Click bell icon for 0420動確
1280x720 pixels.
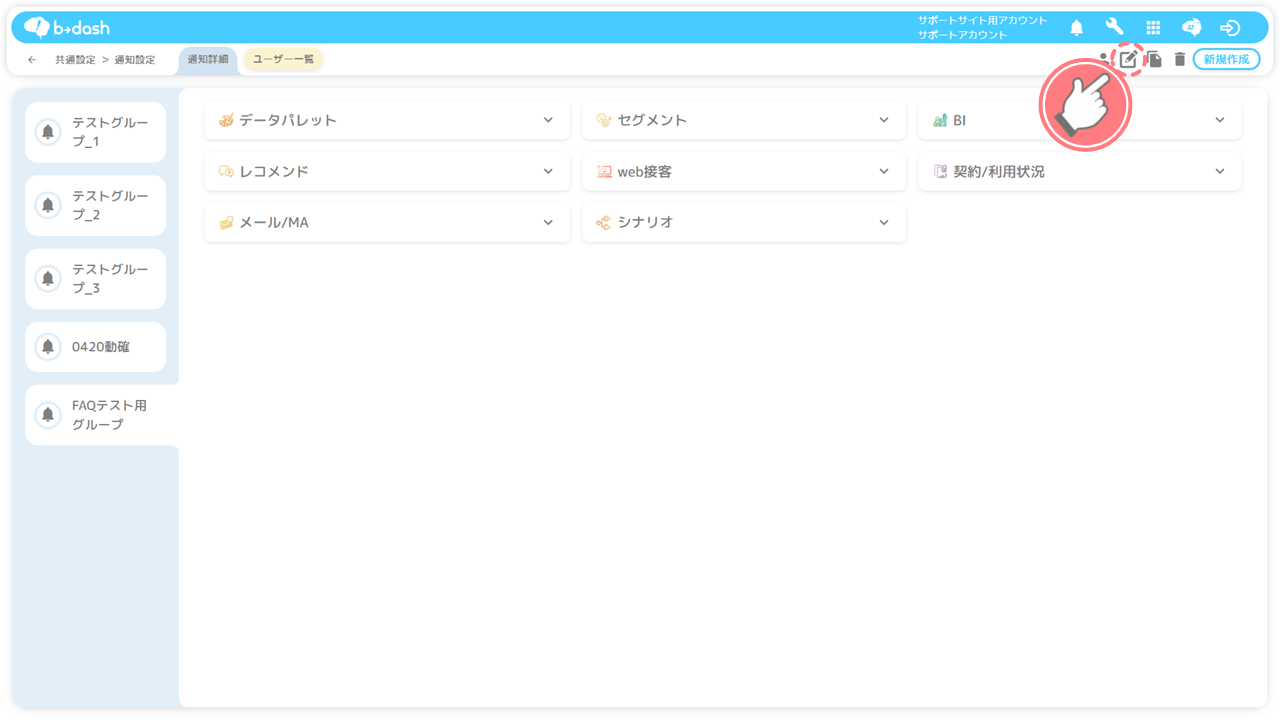48,347
